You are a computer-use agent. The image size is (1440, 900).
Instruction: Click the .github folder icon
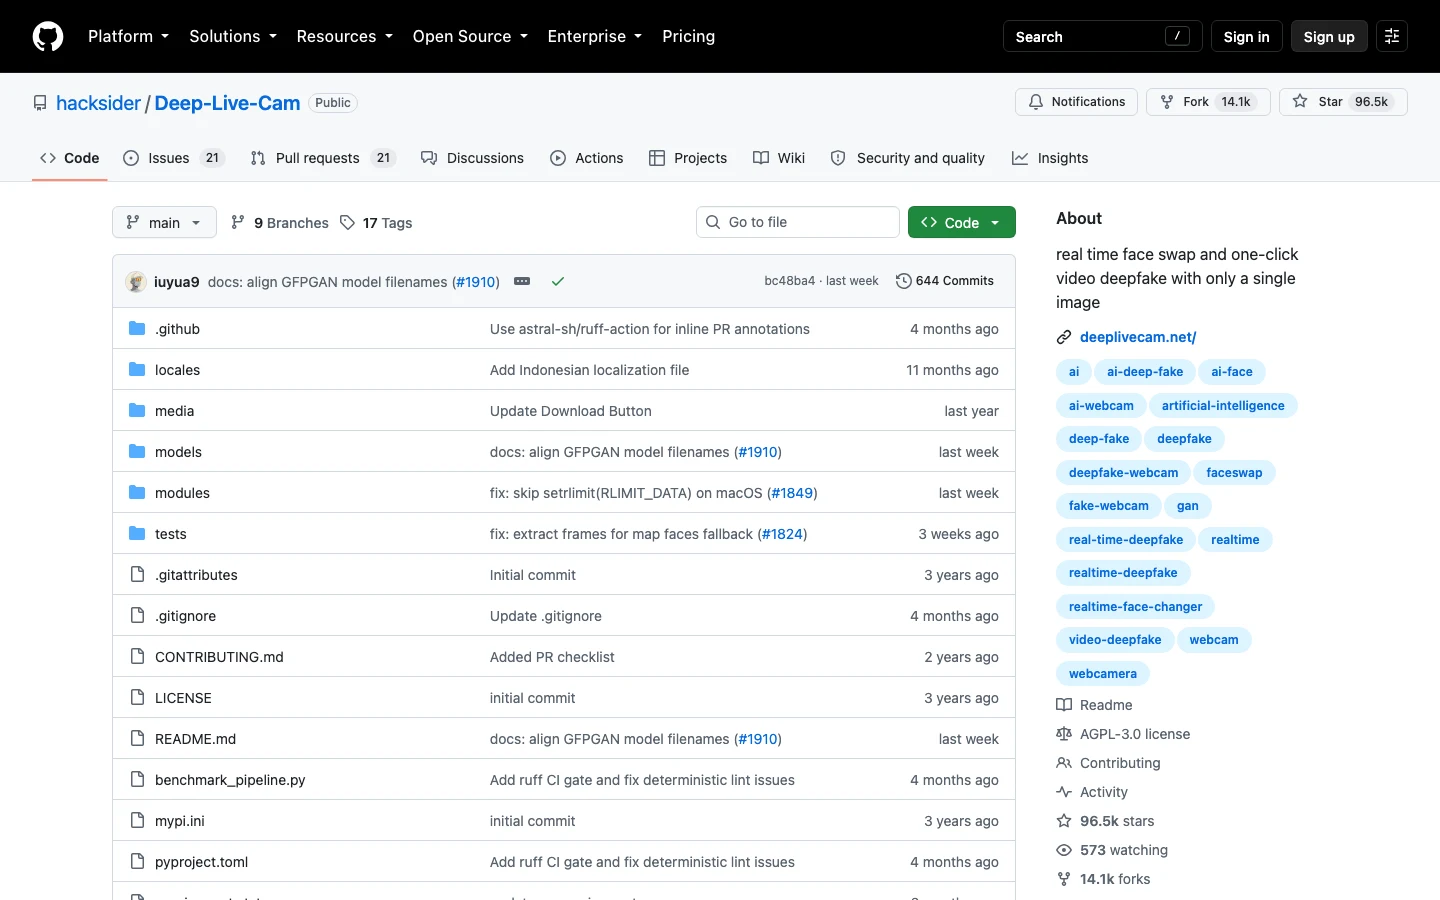tap(137, 329)
